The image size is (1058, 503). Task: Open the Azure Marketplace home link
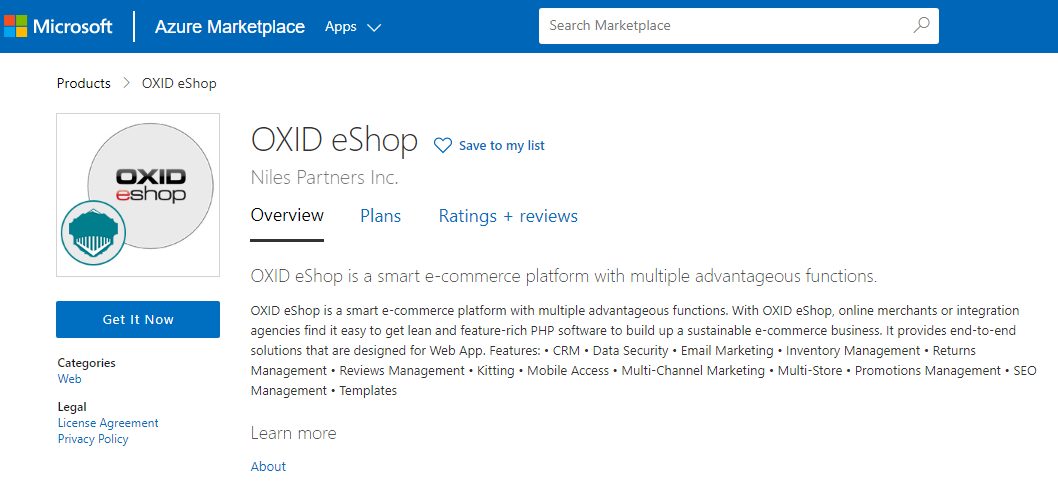point(229,27)
